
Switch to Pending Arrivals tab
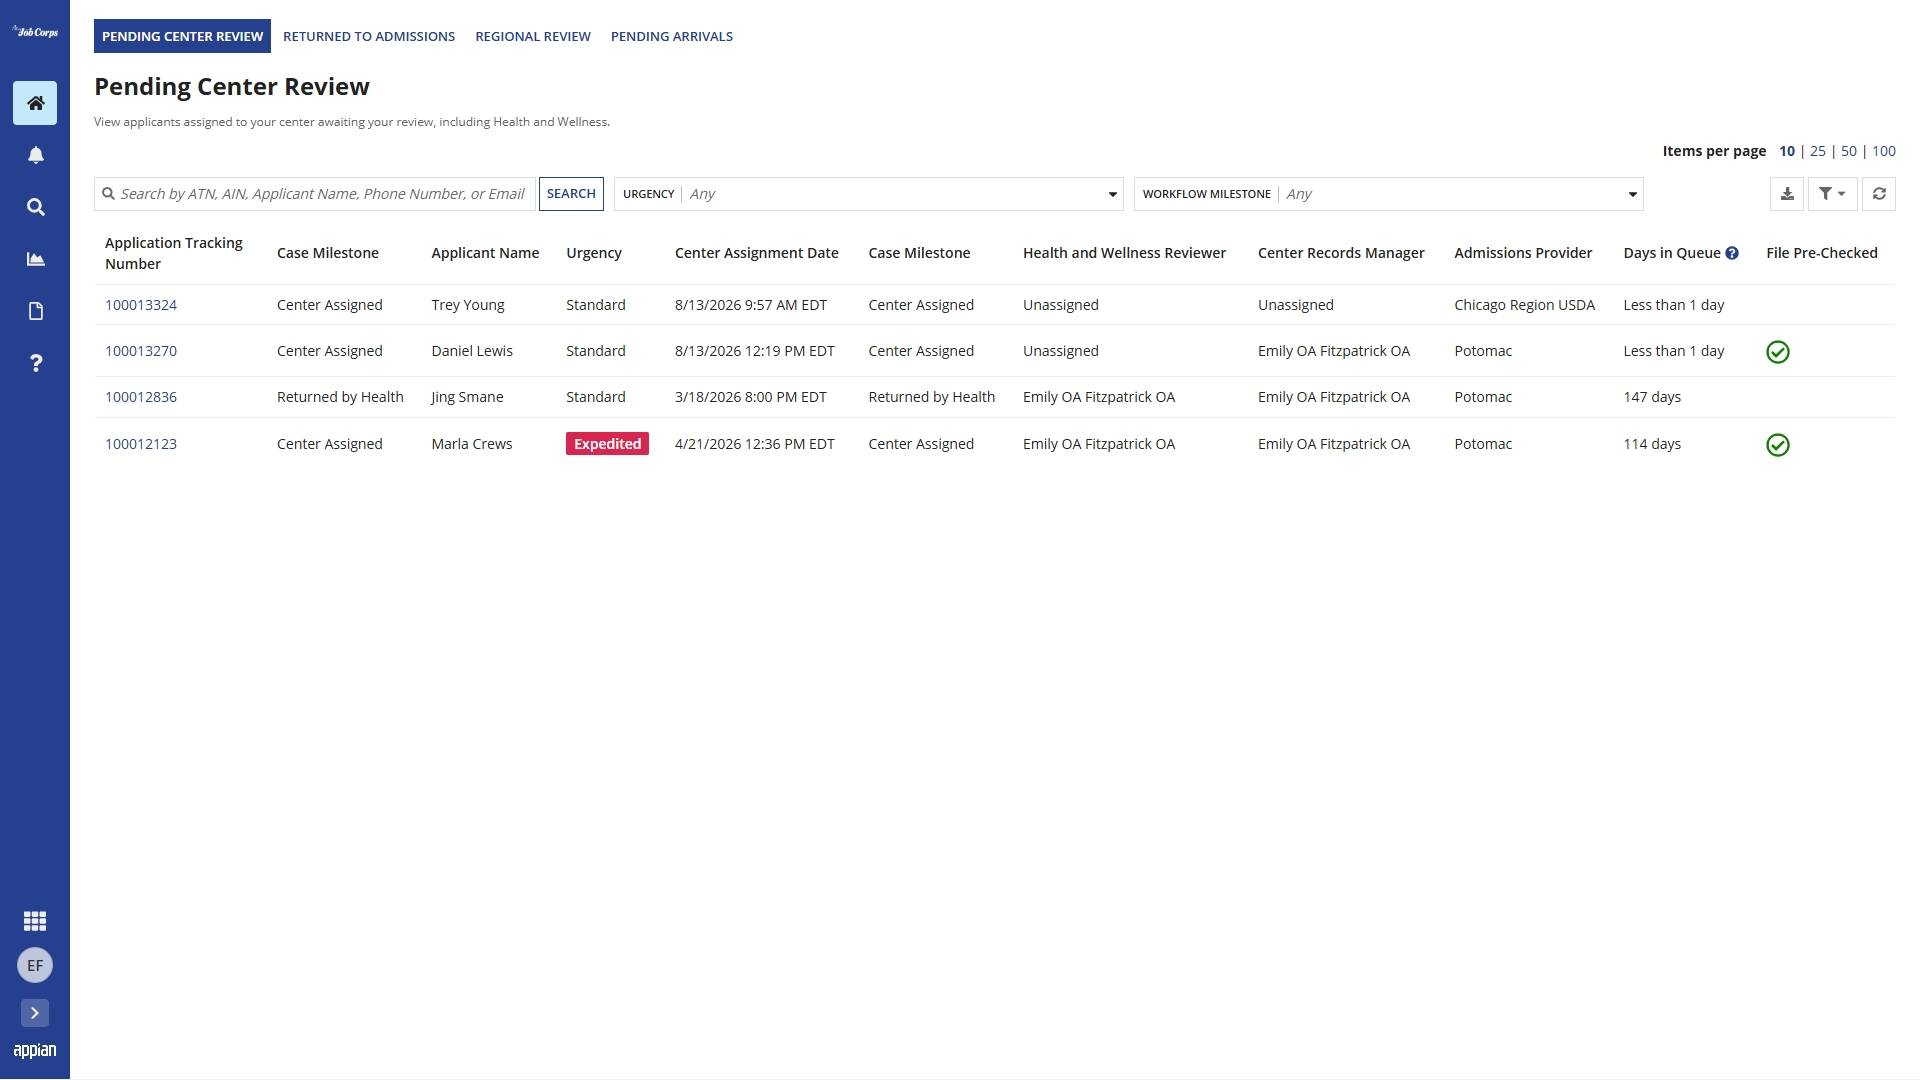point(672,36)
